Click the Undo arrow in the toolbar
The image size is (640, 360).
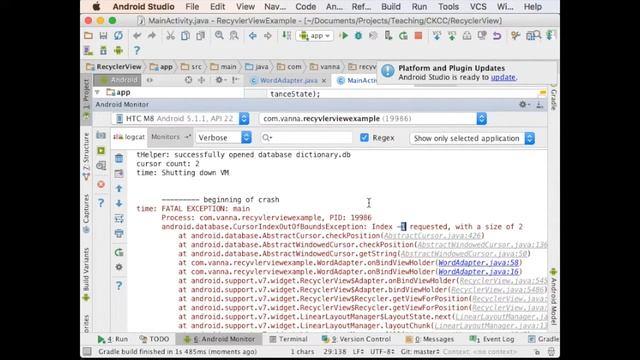point(137,36)
